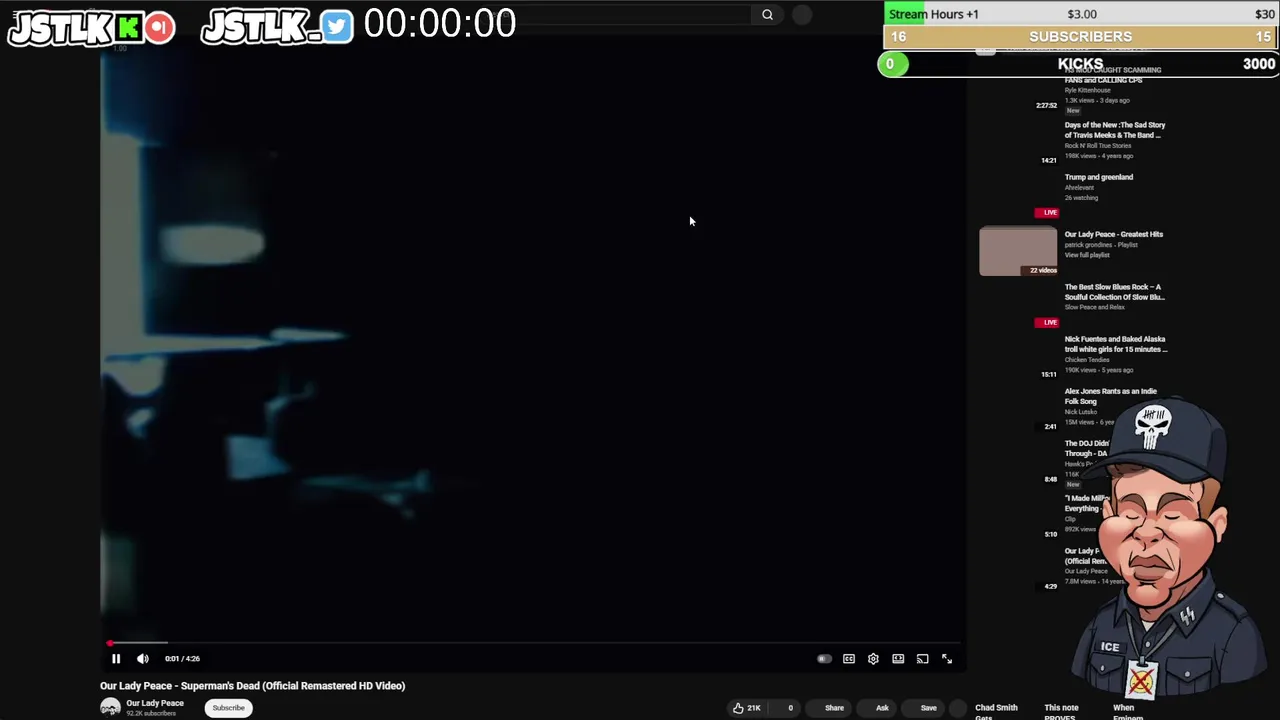Click the 14:21 duration thumbnail

[x=1048, y=160]
